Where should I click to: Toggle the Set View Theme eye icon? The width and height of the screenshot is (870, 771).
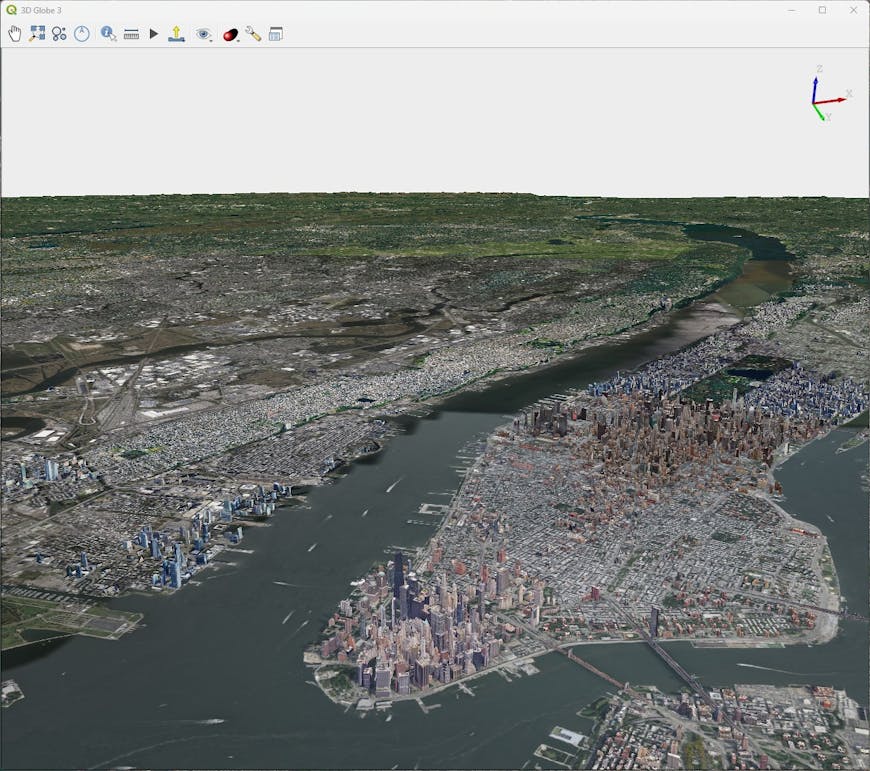pyautogui.click(x=203, y=33)
